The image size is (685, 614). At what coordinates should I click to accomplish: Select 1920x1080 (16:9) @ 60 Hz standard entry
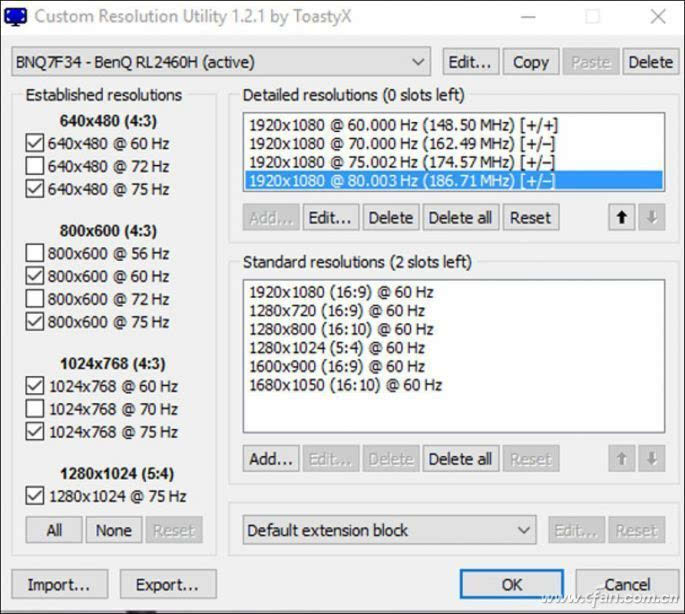point(453,292)
